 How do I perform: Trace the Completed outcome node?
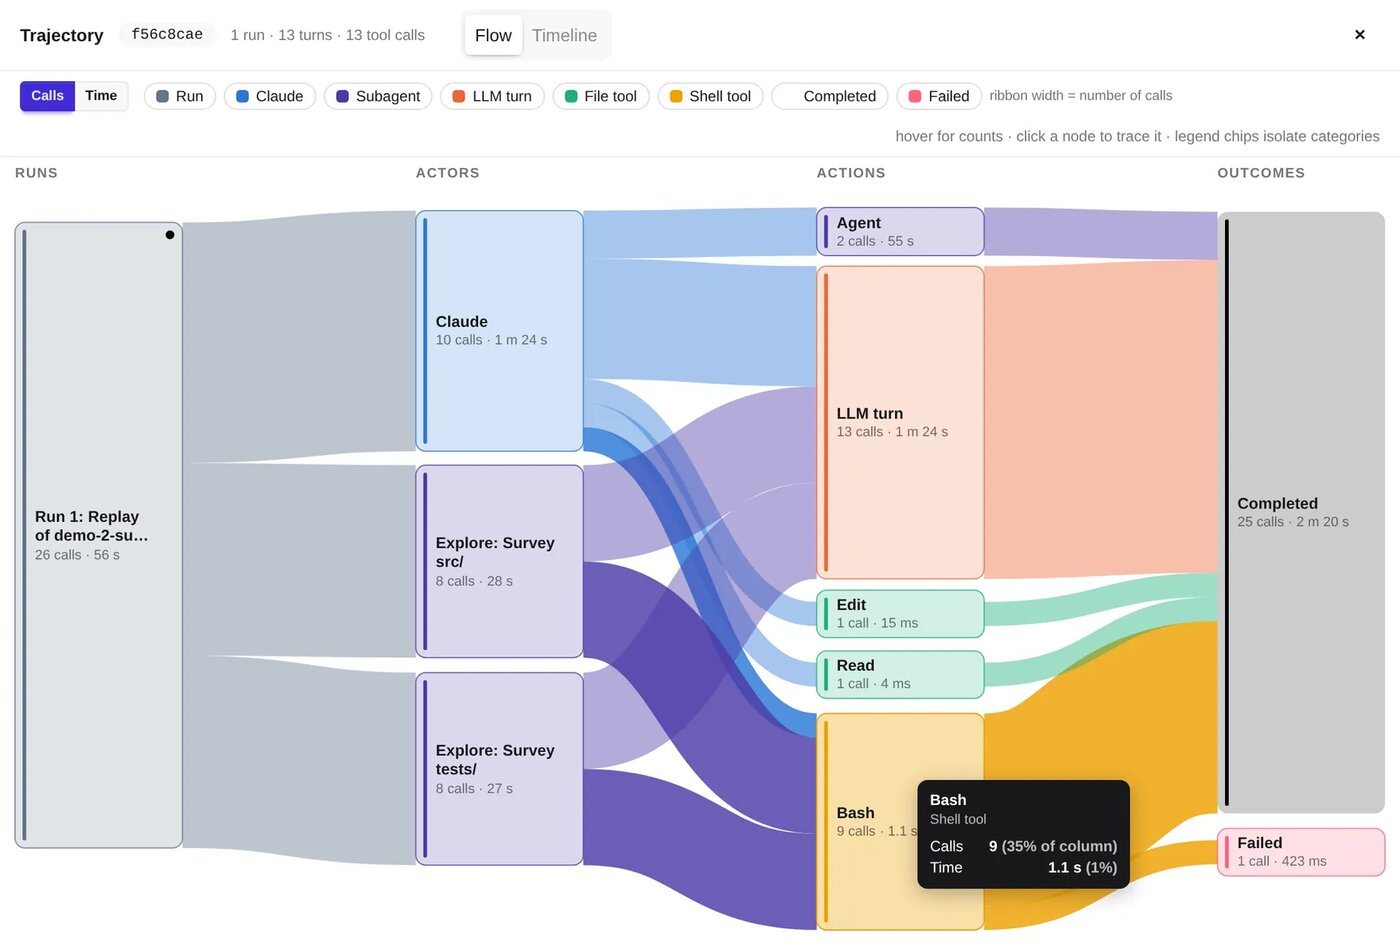(x=1301, y=512)
